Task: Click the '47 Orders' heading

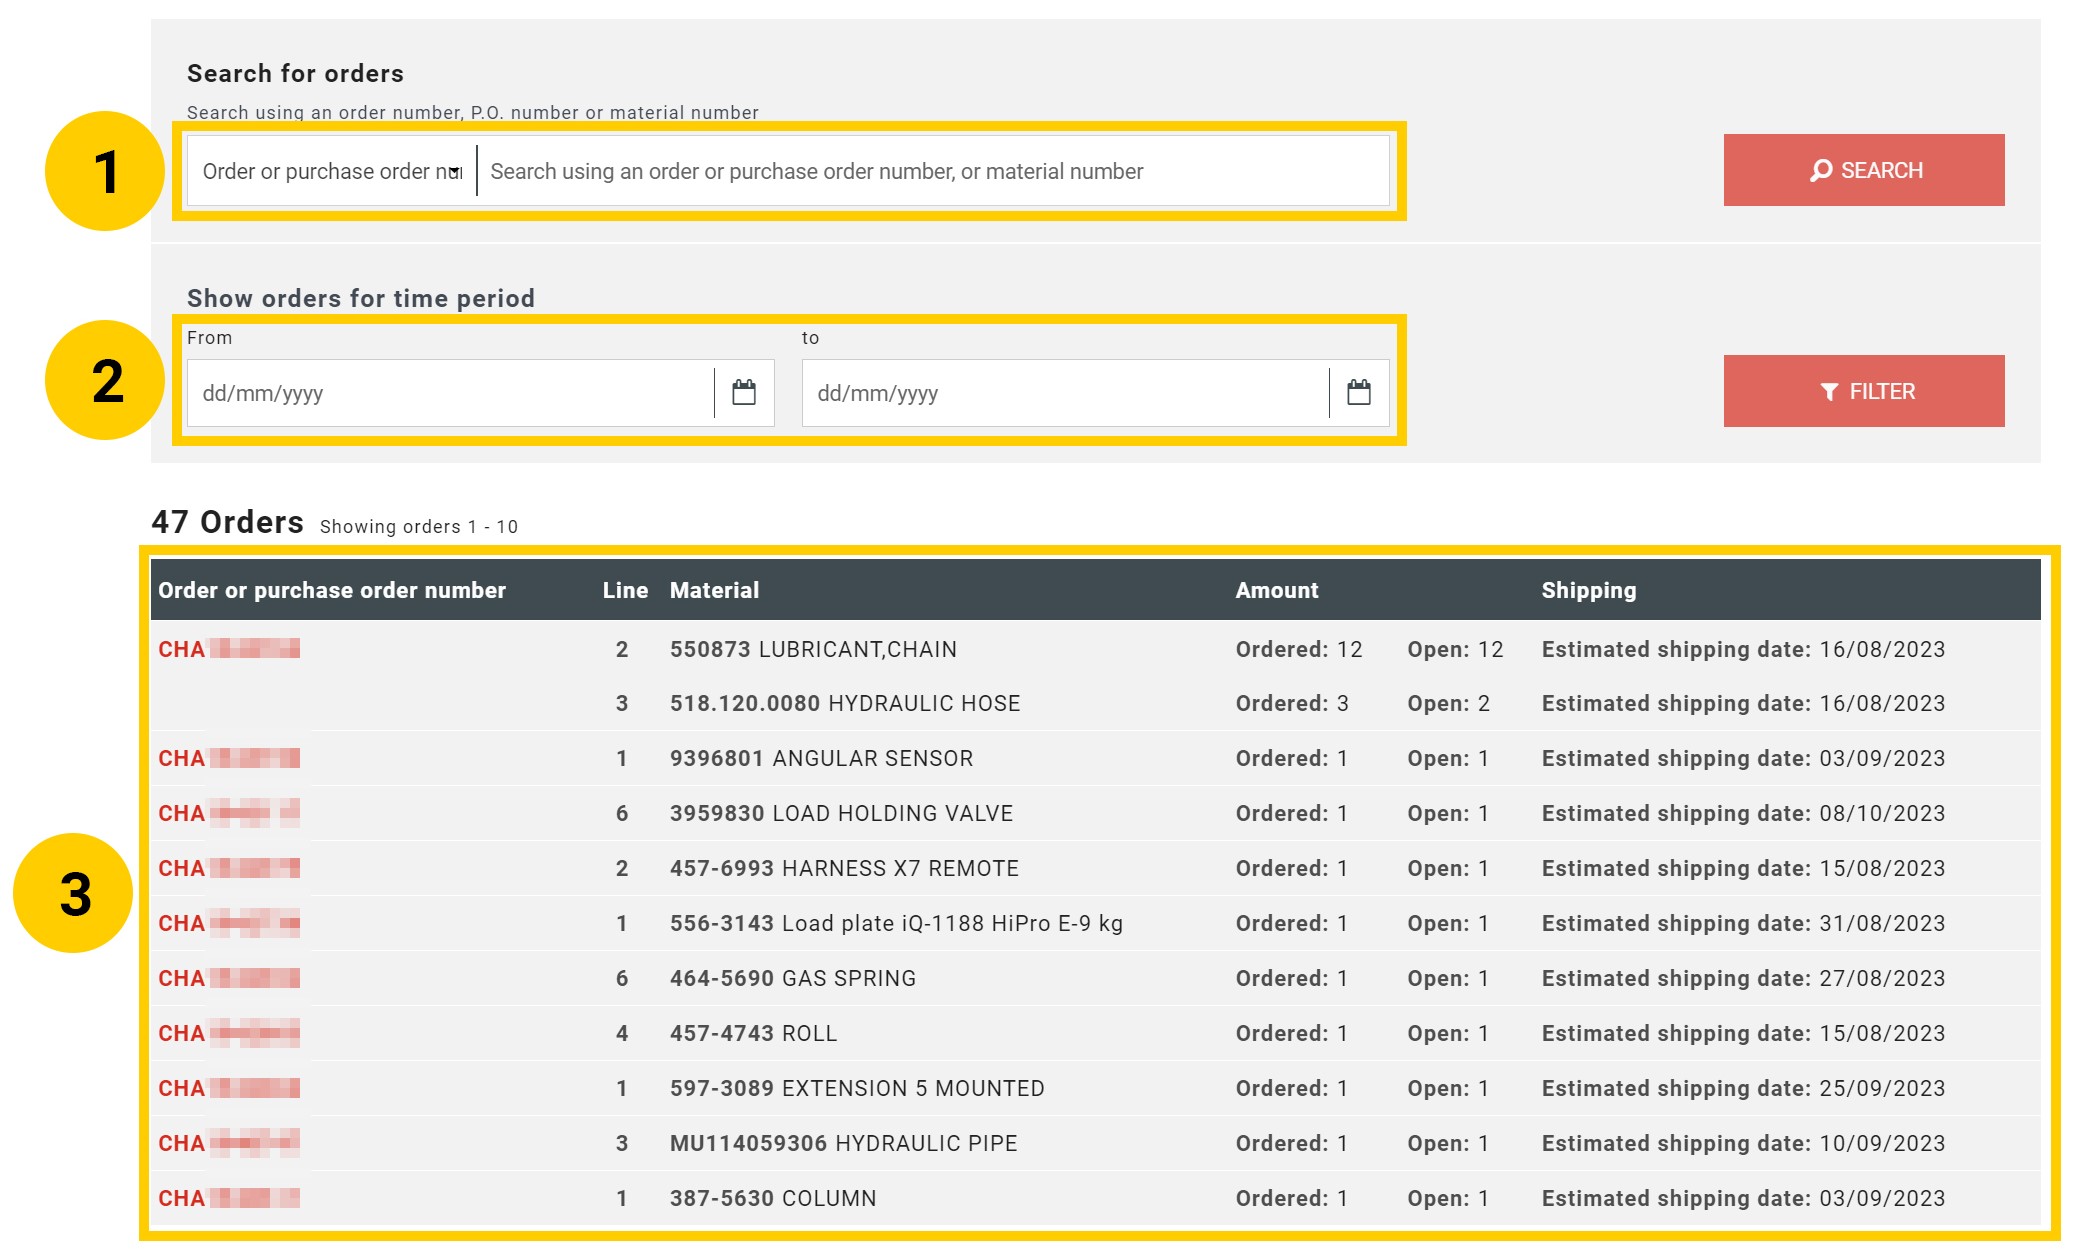Action: pos(227,522)
